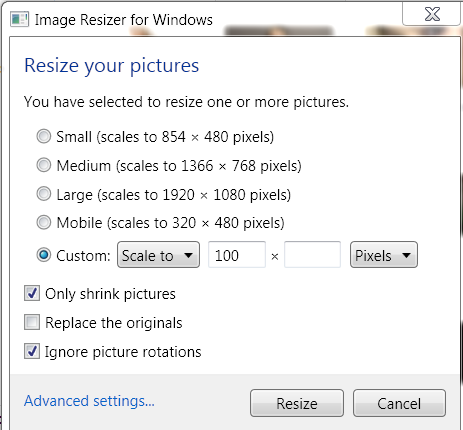This screenshot has width=463, height=430.
Task: Click the Cancel button
Action: (399, 403)
